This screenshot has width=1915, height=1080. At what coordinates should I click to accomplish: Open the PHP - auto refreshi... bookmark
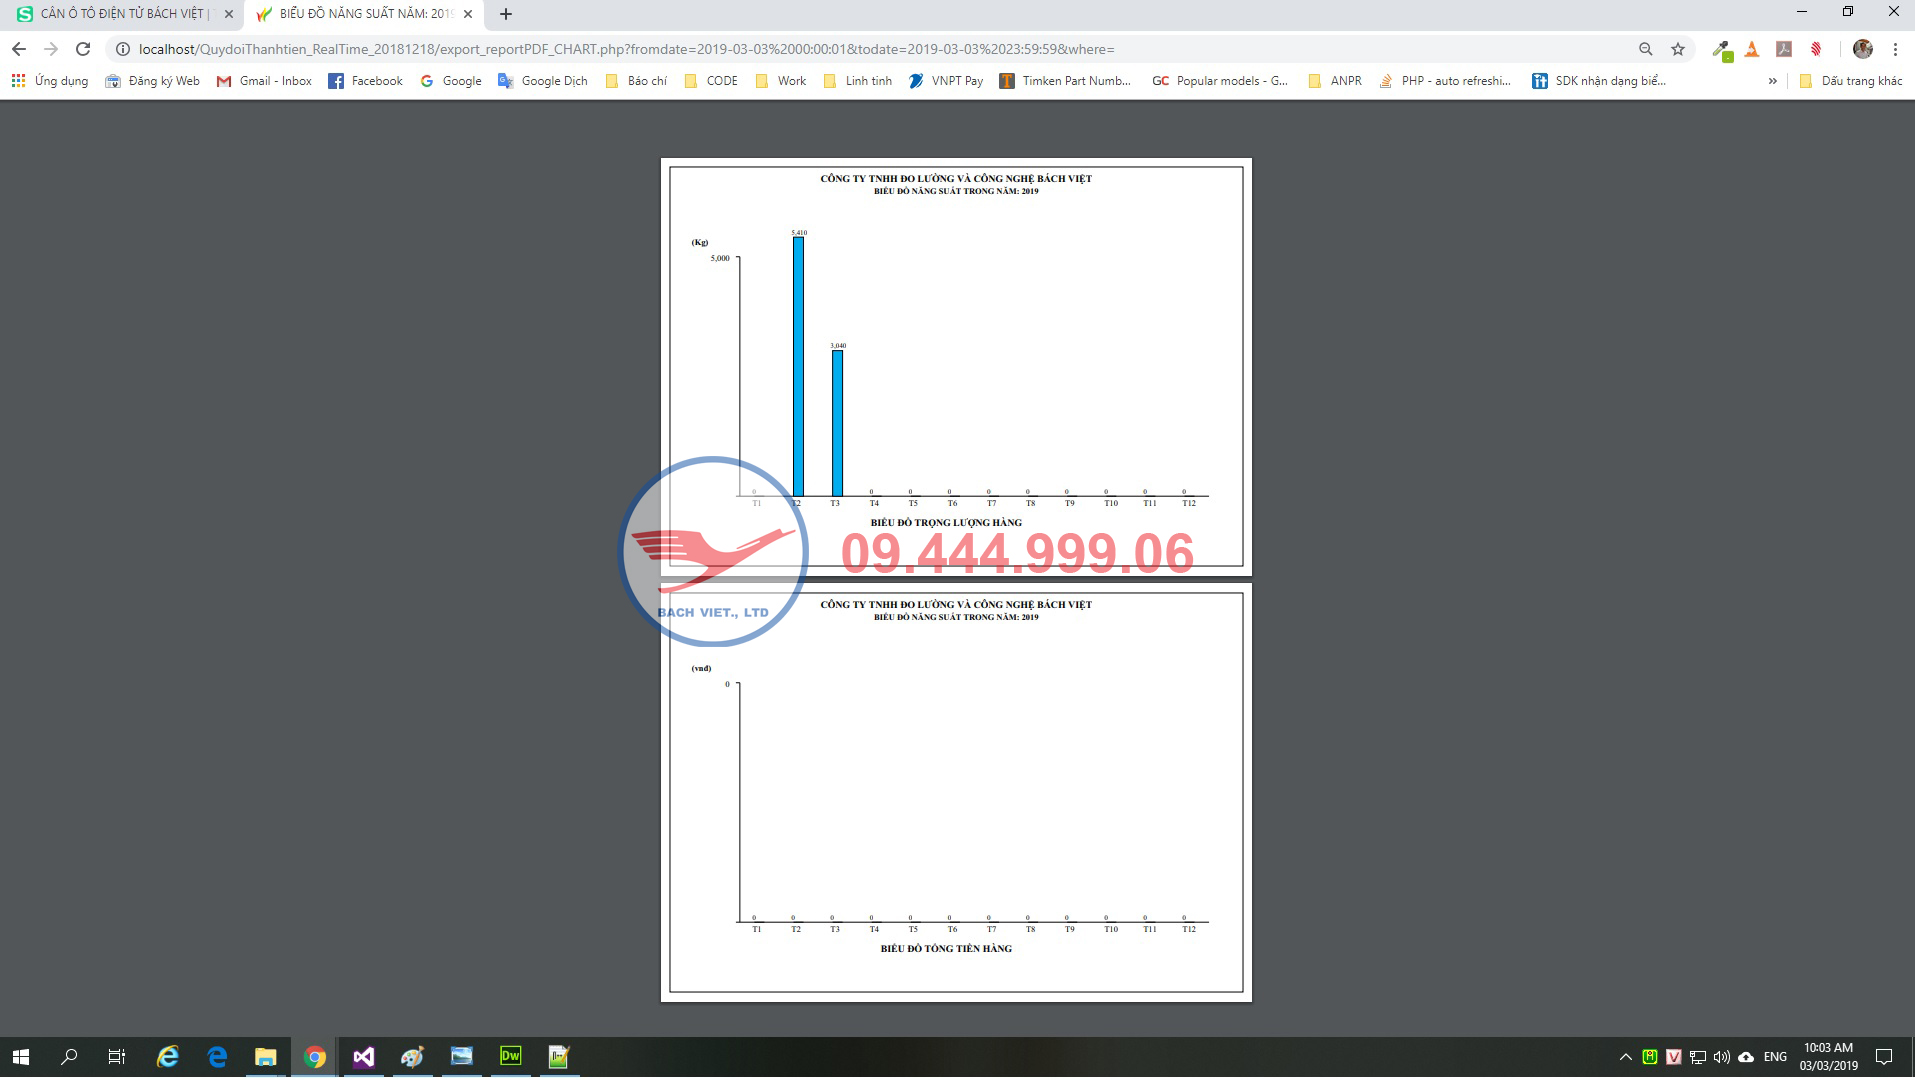tap(1445, 81)
